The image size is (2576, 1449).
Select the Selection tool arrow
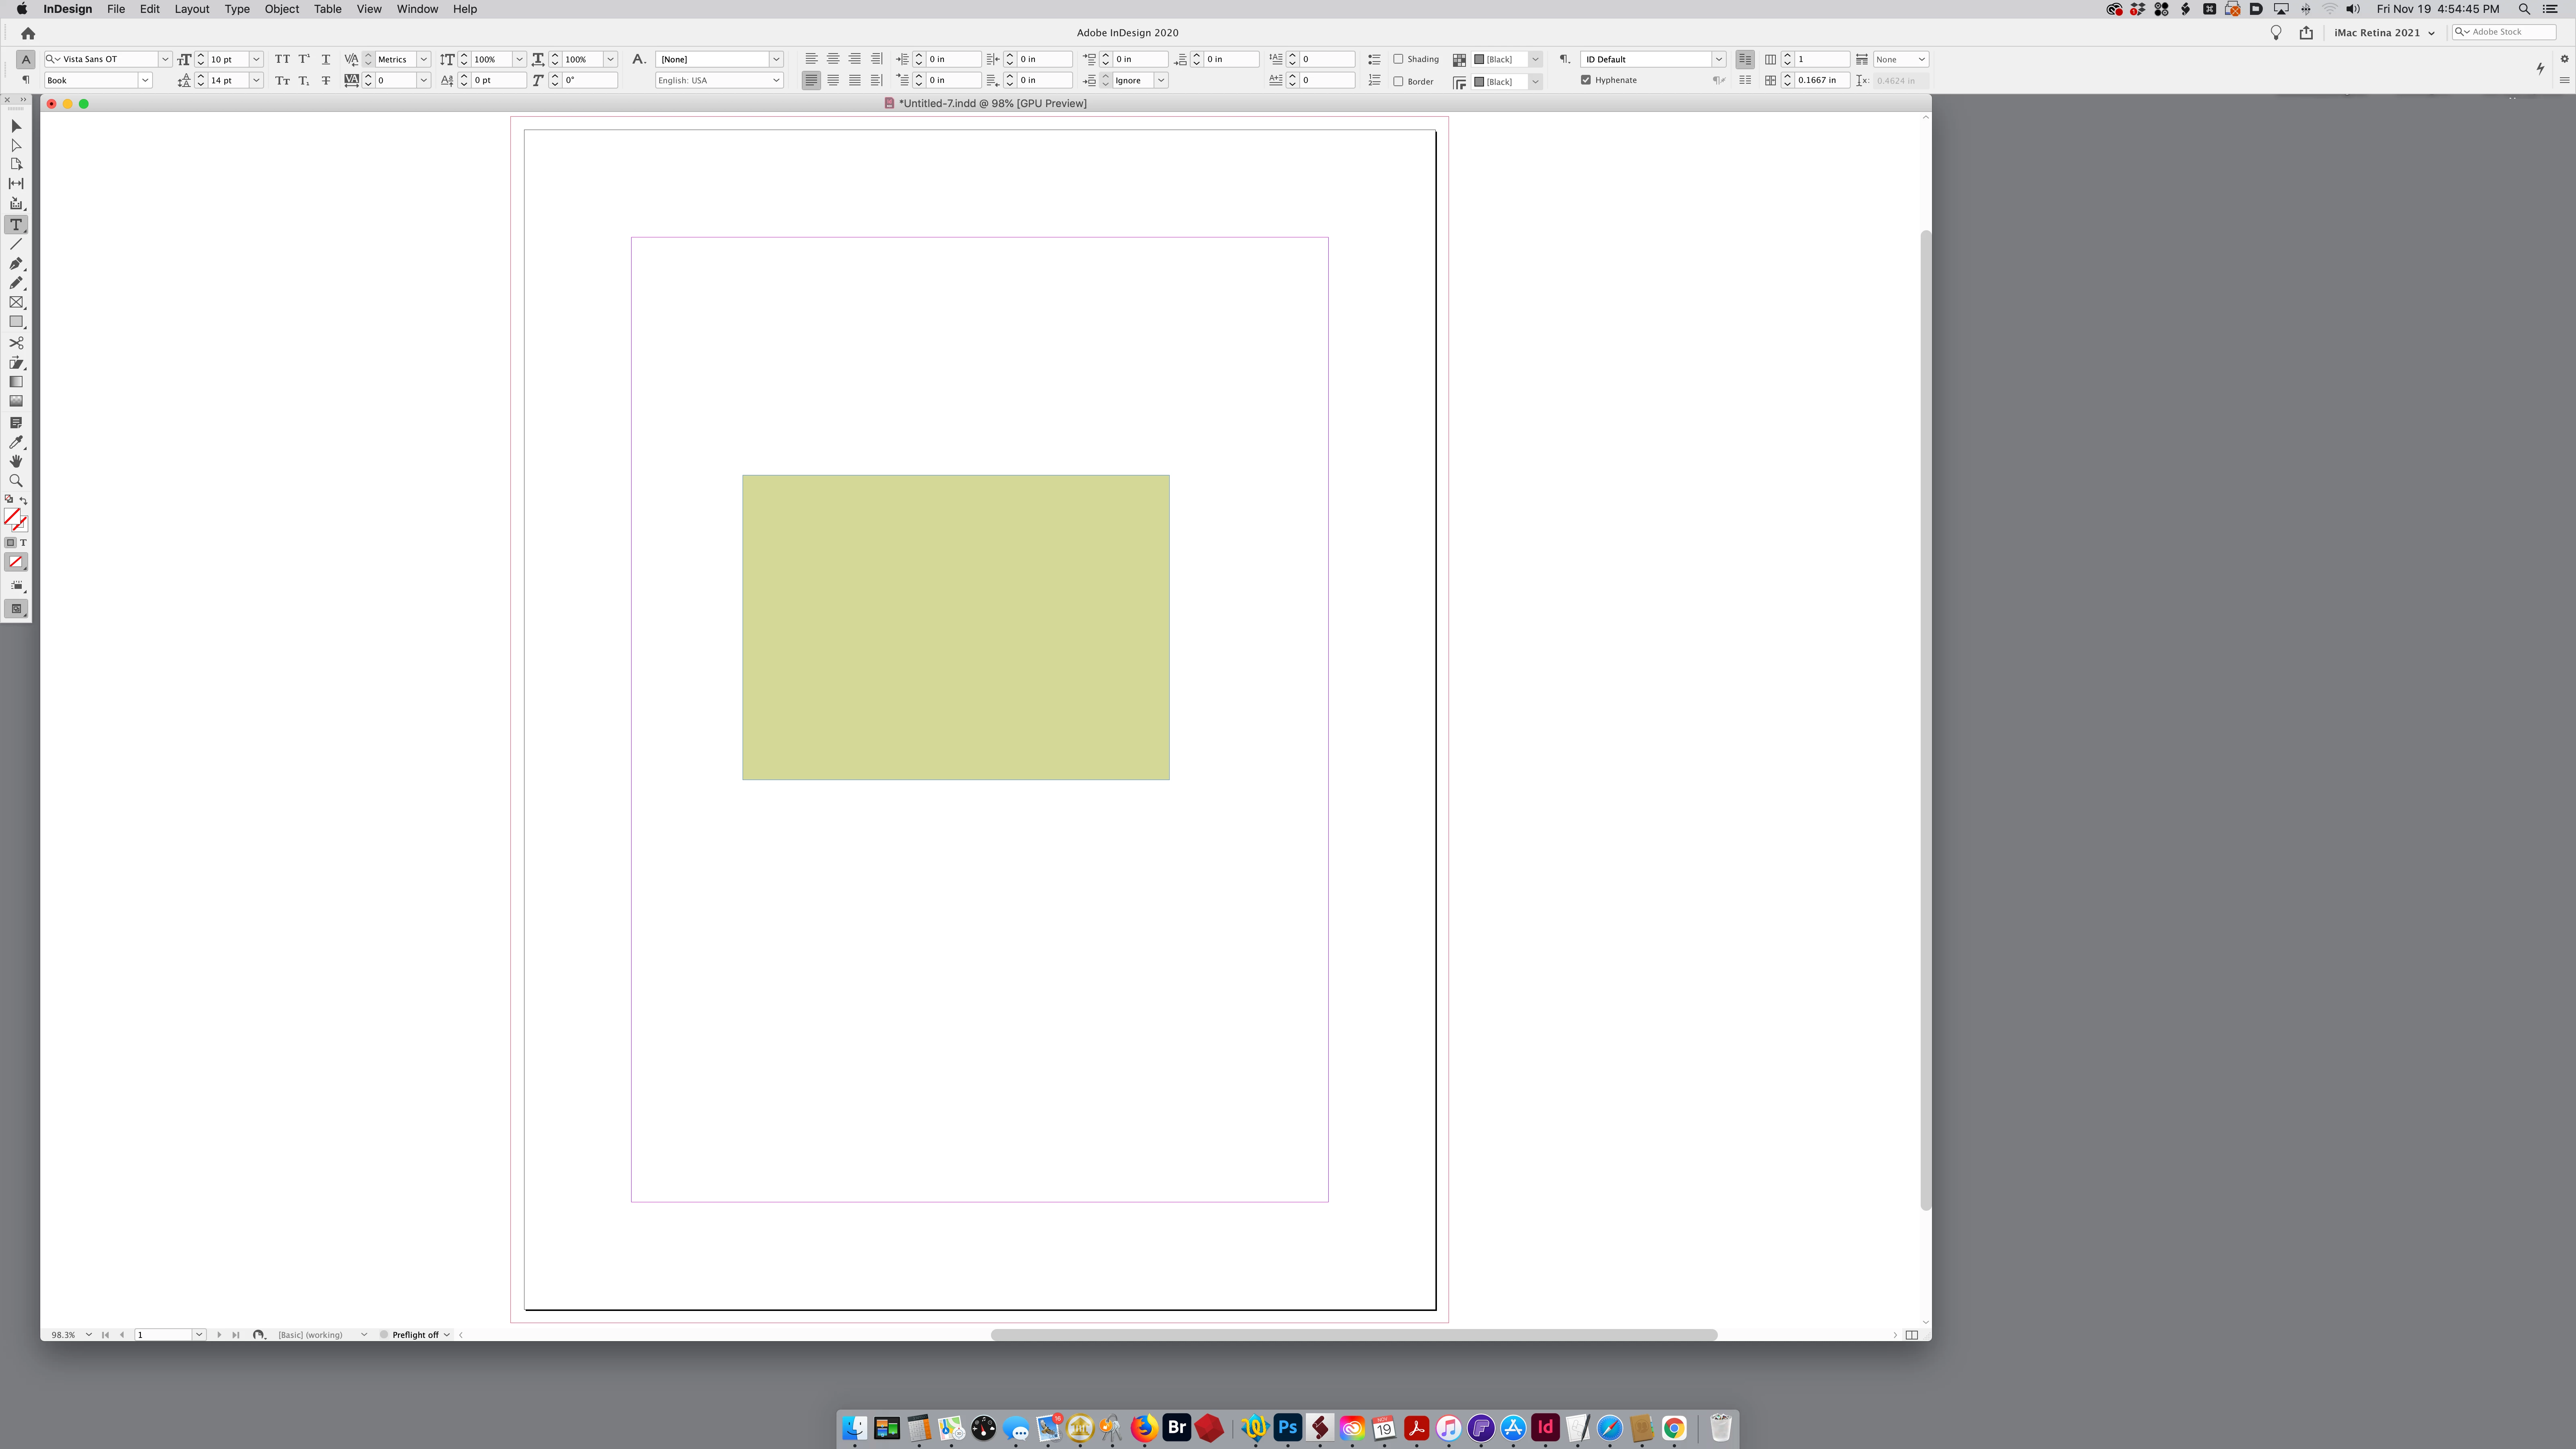tap(16, 126)
